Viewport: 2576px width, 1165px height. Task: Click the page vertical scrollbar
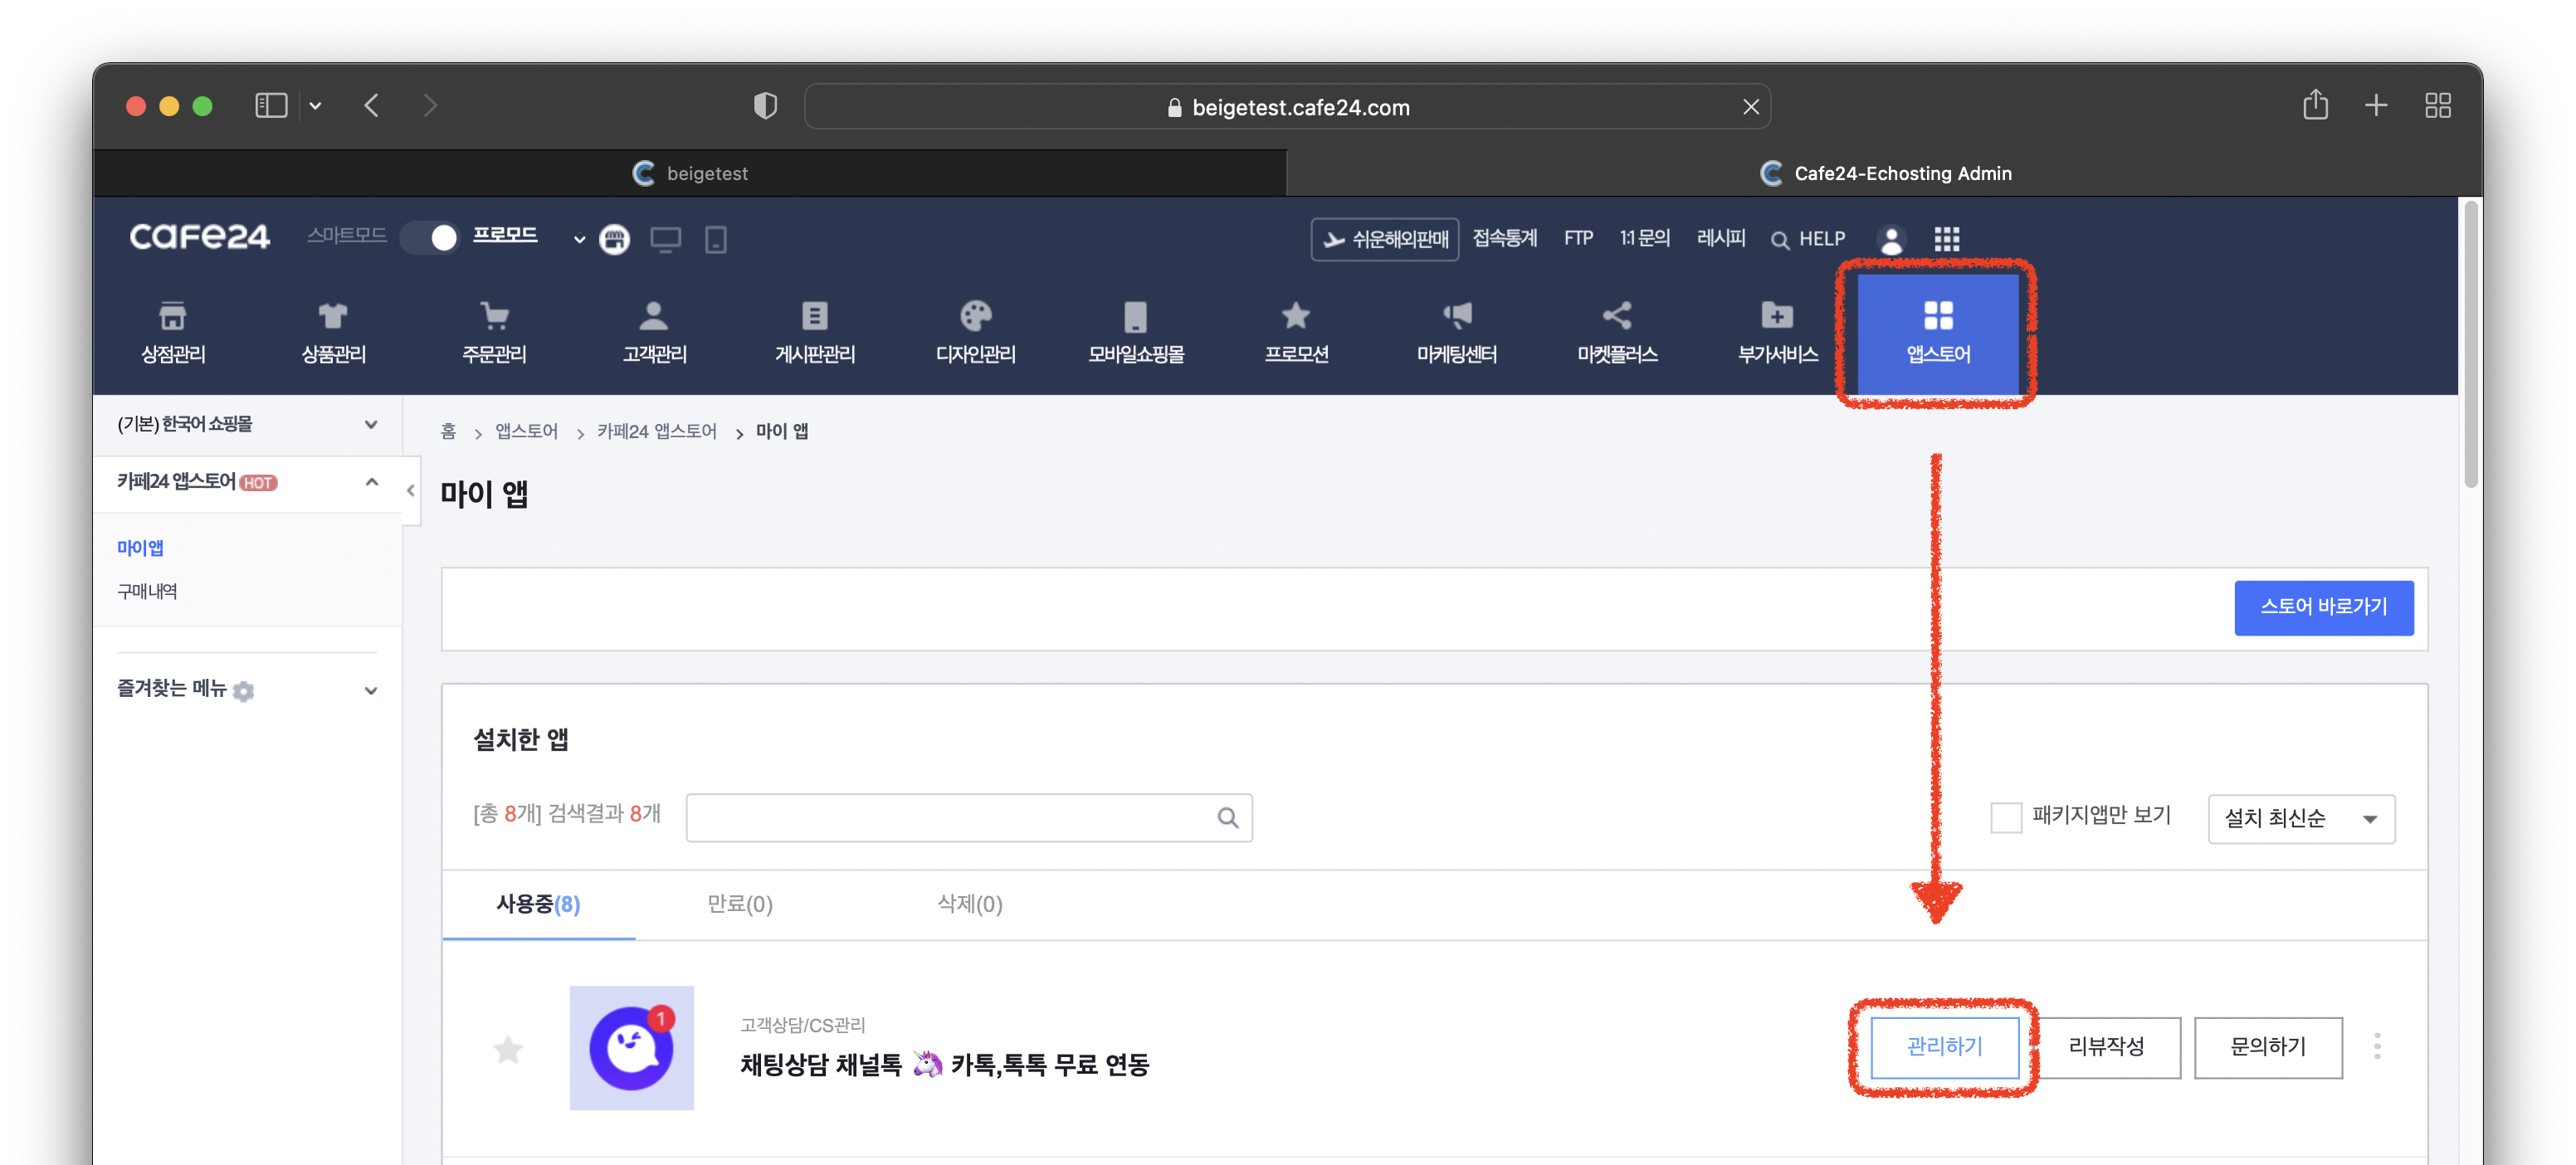coord(2470,345)
